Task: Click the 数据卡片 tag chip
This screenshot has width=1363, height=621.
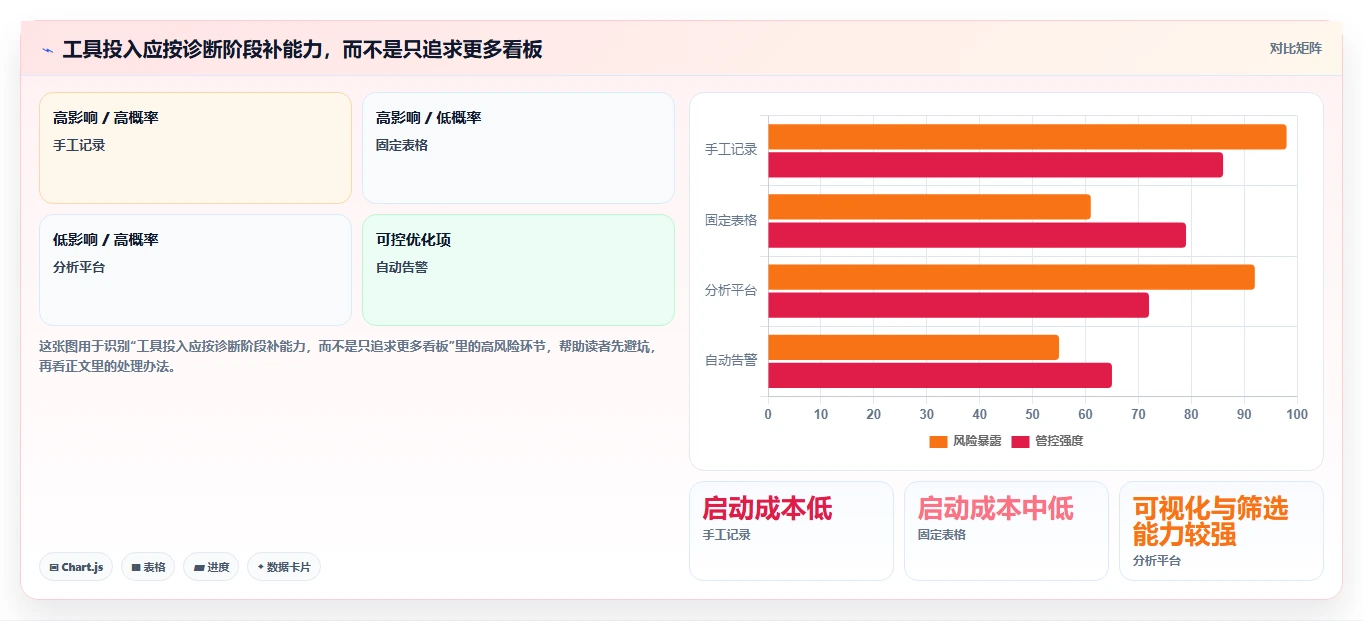Action: click(284, 567)
